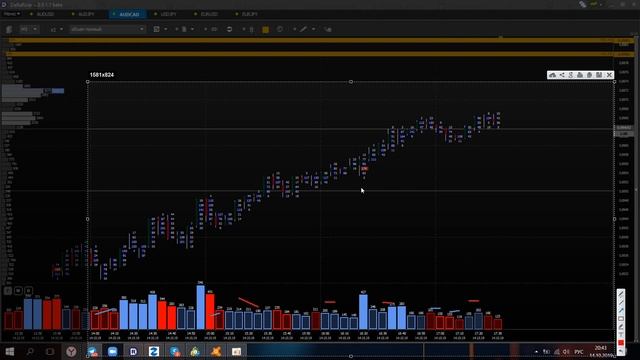The width and height of the screenshot is (640, 360).
Task: Select the rectangle annotation tool
Action: [621, 318]
